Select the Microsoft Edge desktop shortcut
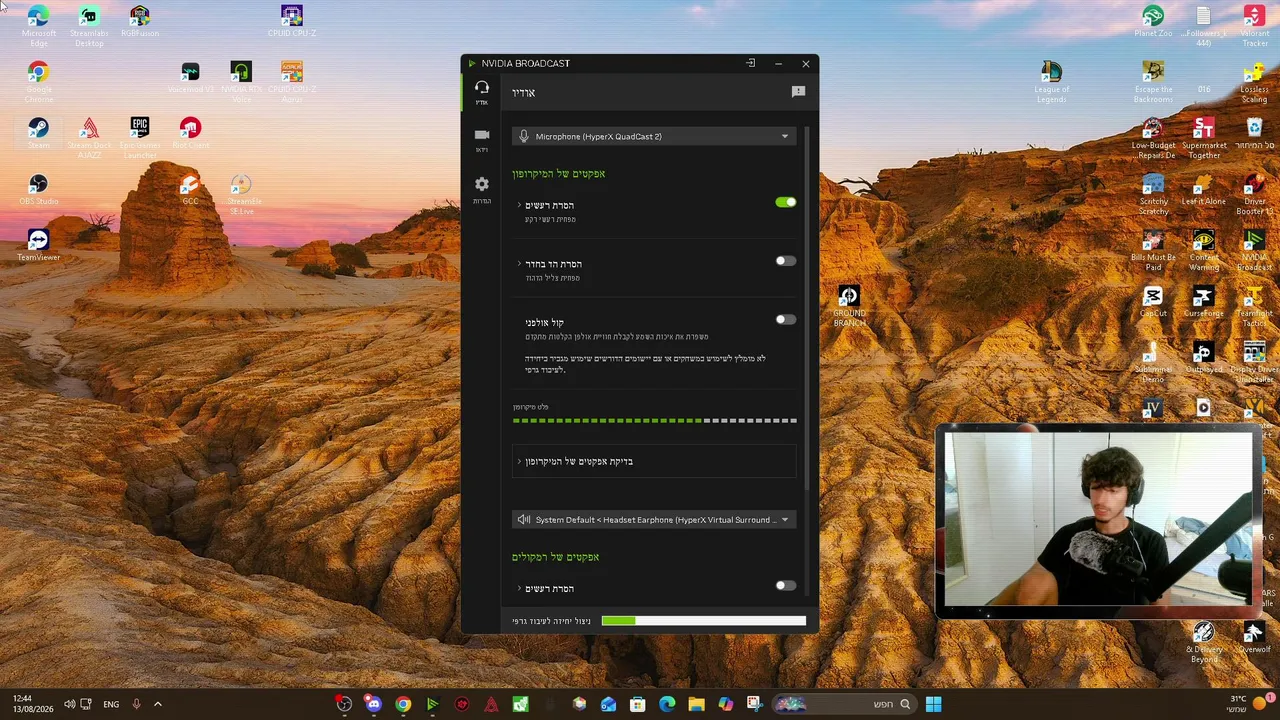Image resolution: width=1280 pixels, height=720 pixels. coord(38,26)
